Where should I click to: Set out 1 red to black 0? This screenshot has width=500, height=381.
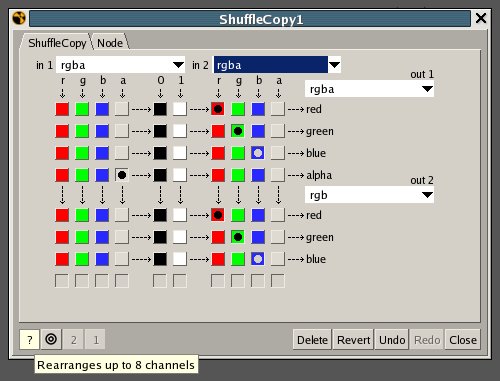point(160,109)
